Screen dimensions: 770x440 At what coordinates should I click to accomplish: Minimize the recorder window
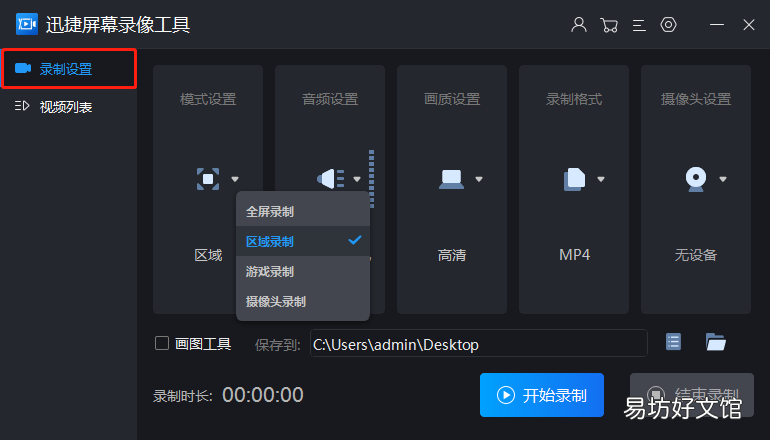click(717, 25)
